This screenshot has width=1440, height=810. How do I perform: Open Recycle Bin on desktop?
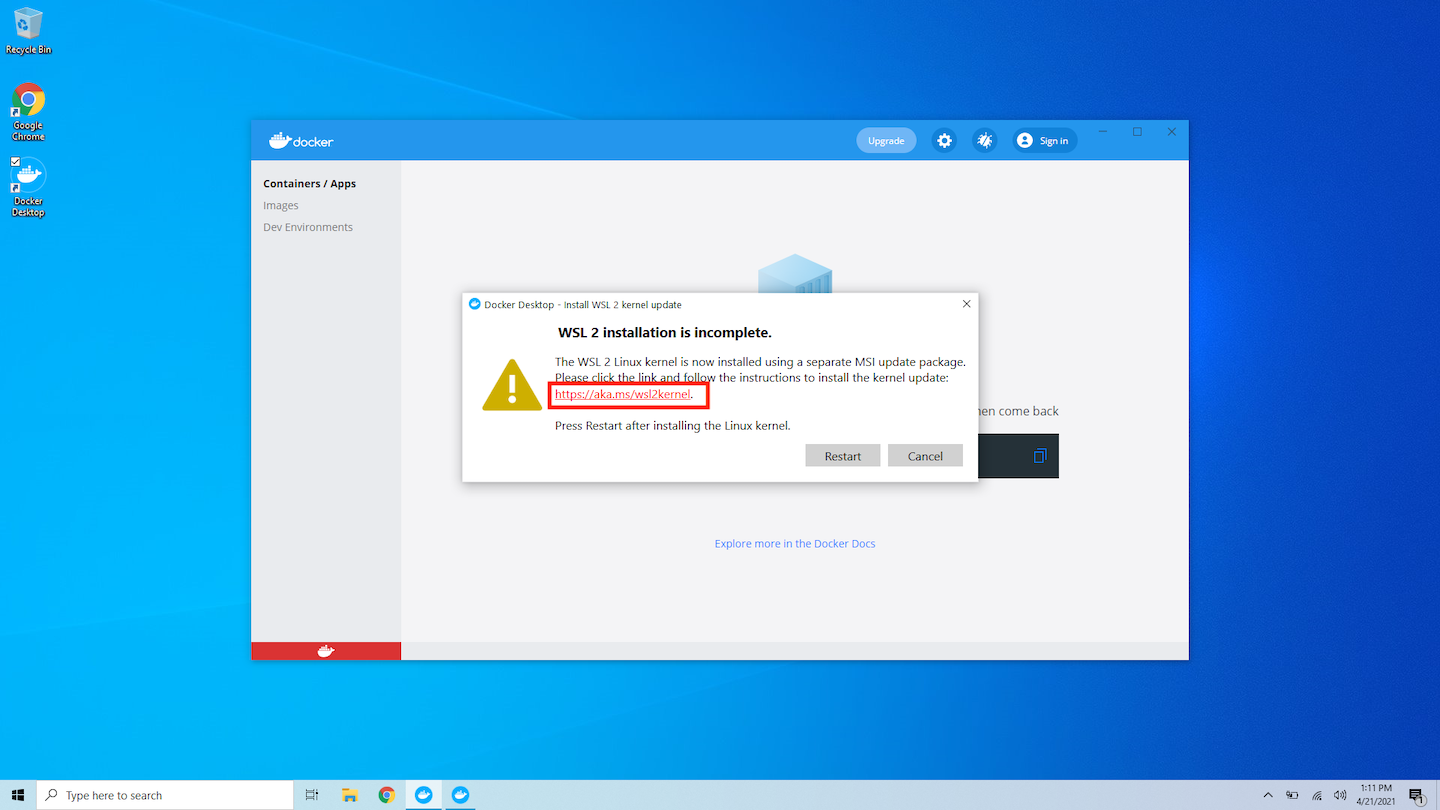pyautogui.click(x=28, y=30)
